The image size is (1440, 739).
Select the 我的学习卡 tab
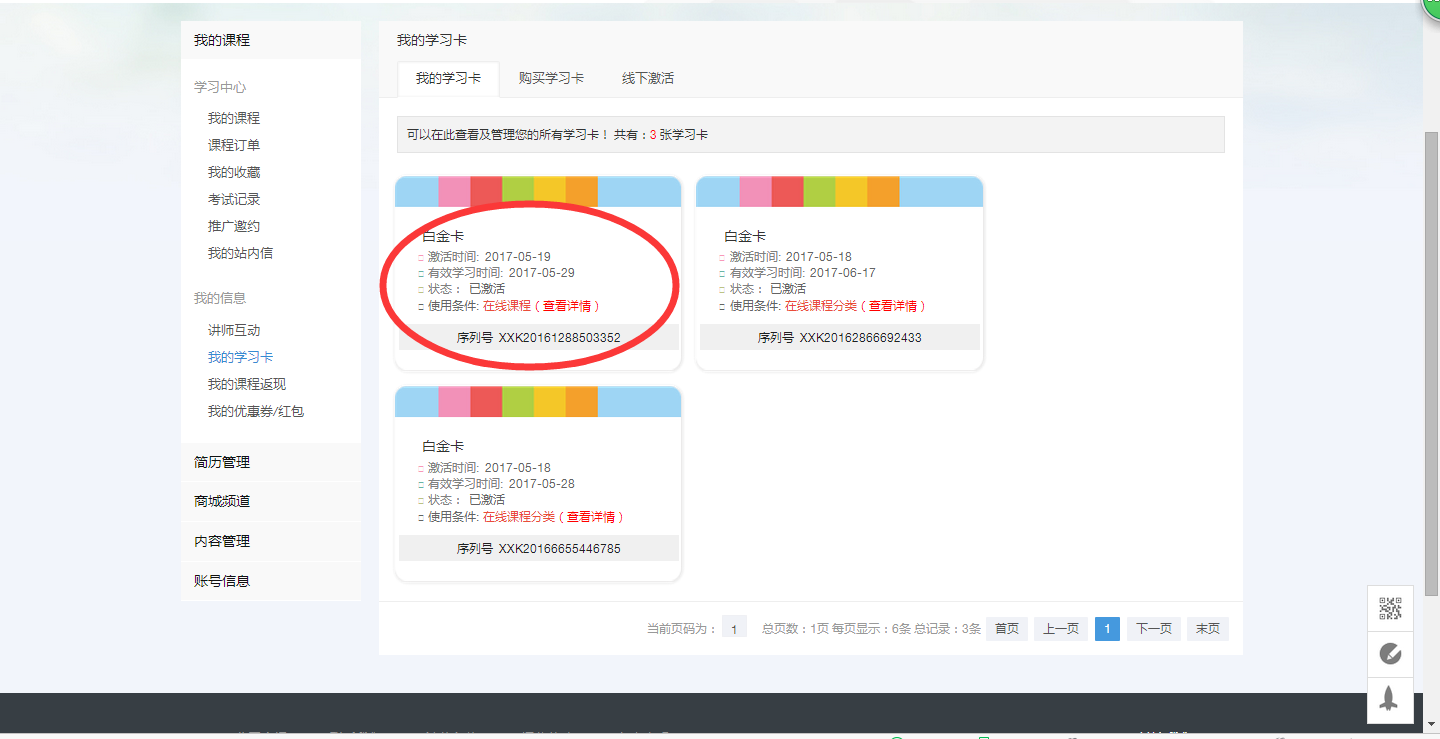coord(448,78)
